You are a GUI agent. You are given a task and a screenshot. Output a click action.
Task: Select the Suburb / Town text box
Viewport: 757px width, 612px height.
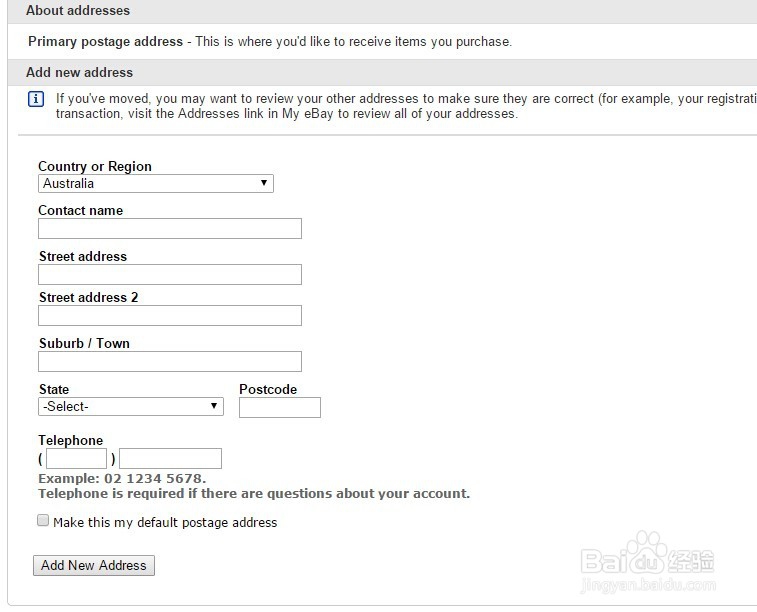coord(169,362)
